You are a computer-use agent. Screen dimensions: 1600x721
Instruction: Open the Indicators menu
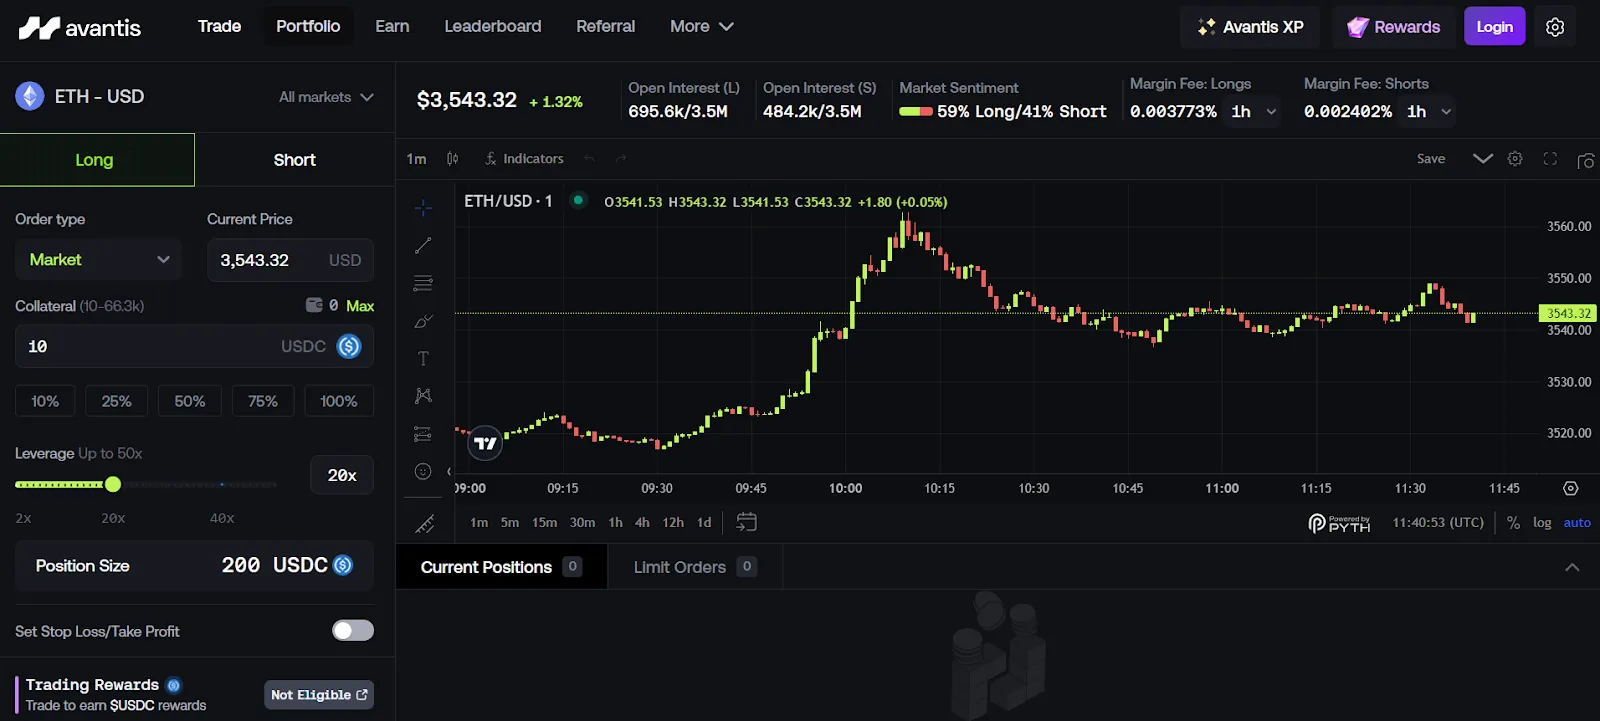pos(524,159)
